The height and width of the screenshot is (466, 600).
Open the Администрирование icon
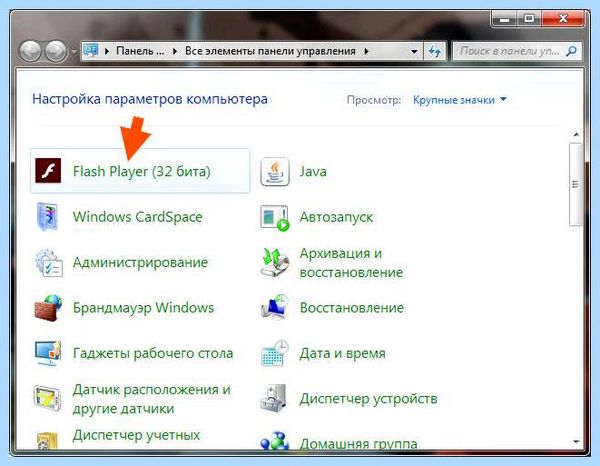click(x=48, y=262)
